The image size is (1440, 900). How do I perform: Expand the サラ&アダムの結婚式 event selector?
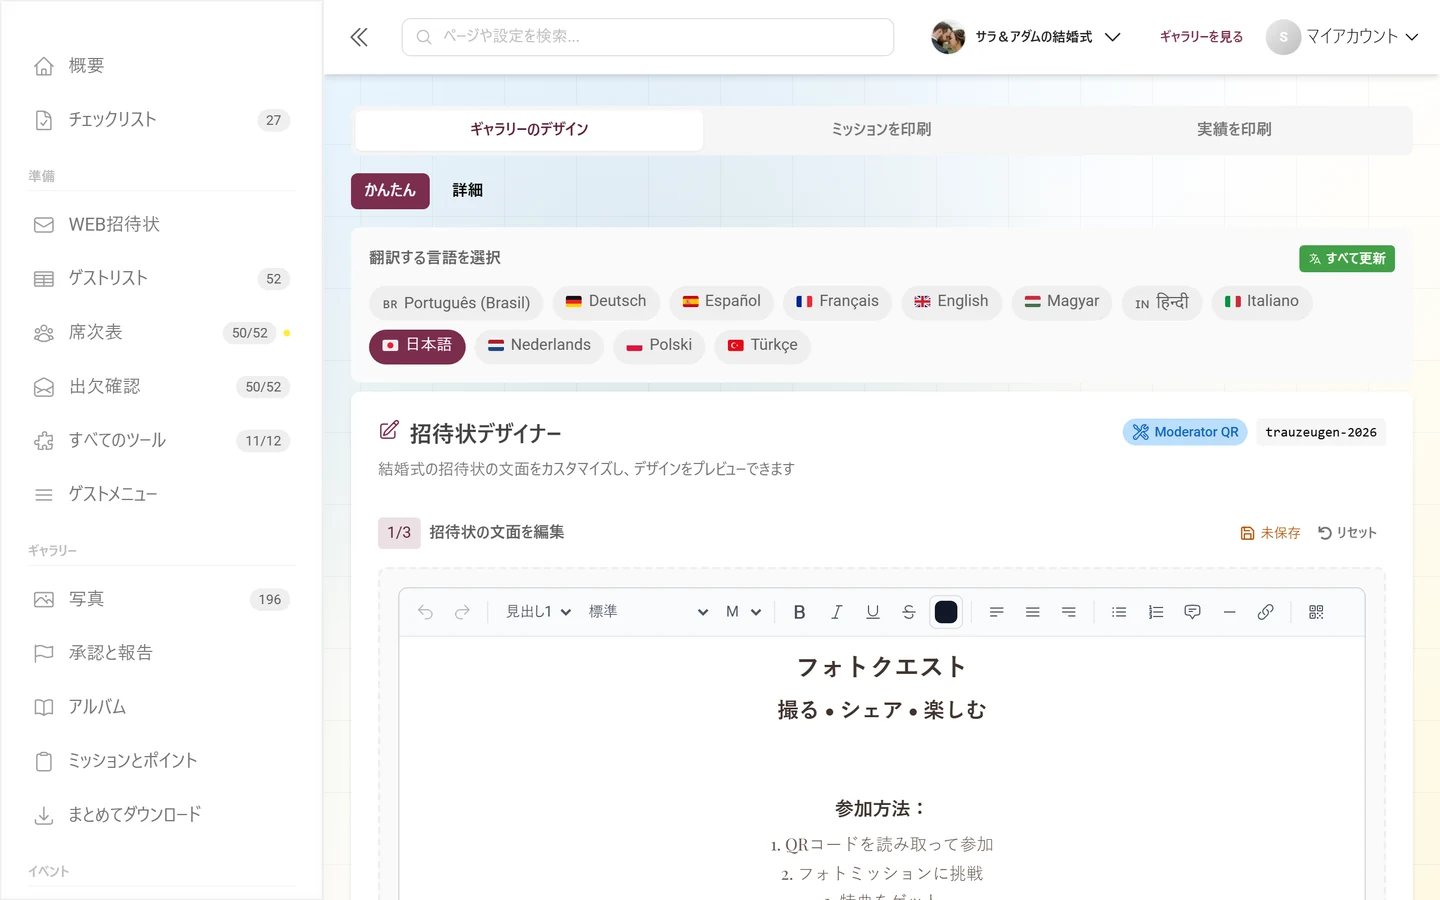[x=1026, y=37]
